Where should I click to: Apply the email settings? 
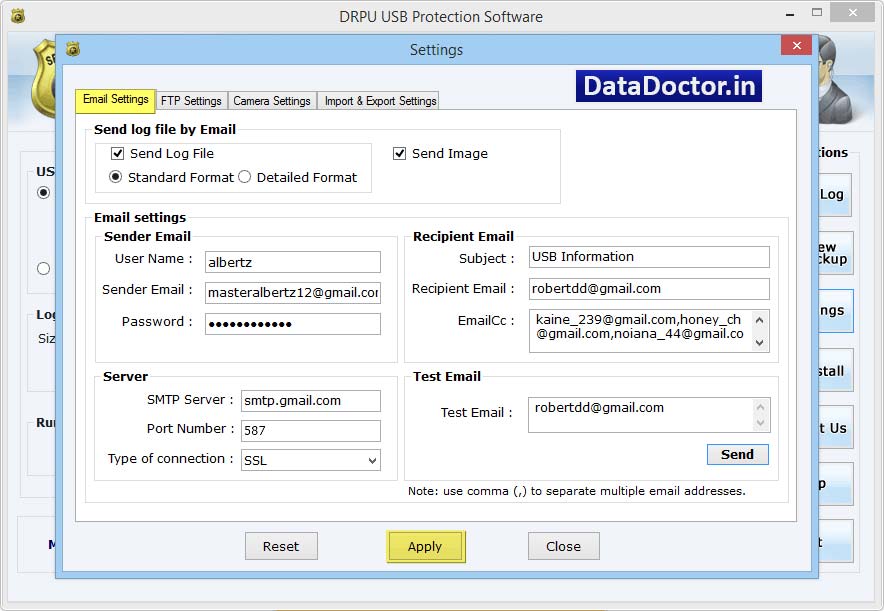click(425, 546)
